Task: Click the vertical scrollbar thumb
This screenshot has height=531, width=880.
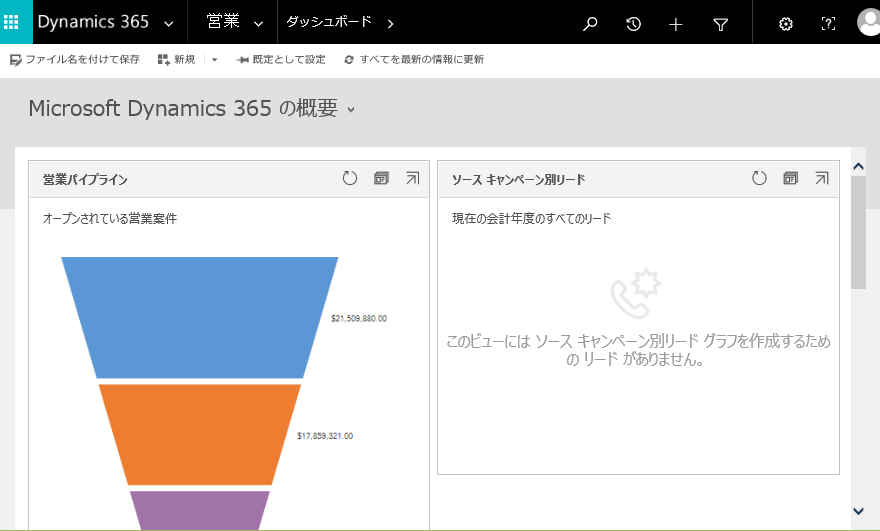Action: point(858,232)
